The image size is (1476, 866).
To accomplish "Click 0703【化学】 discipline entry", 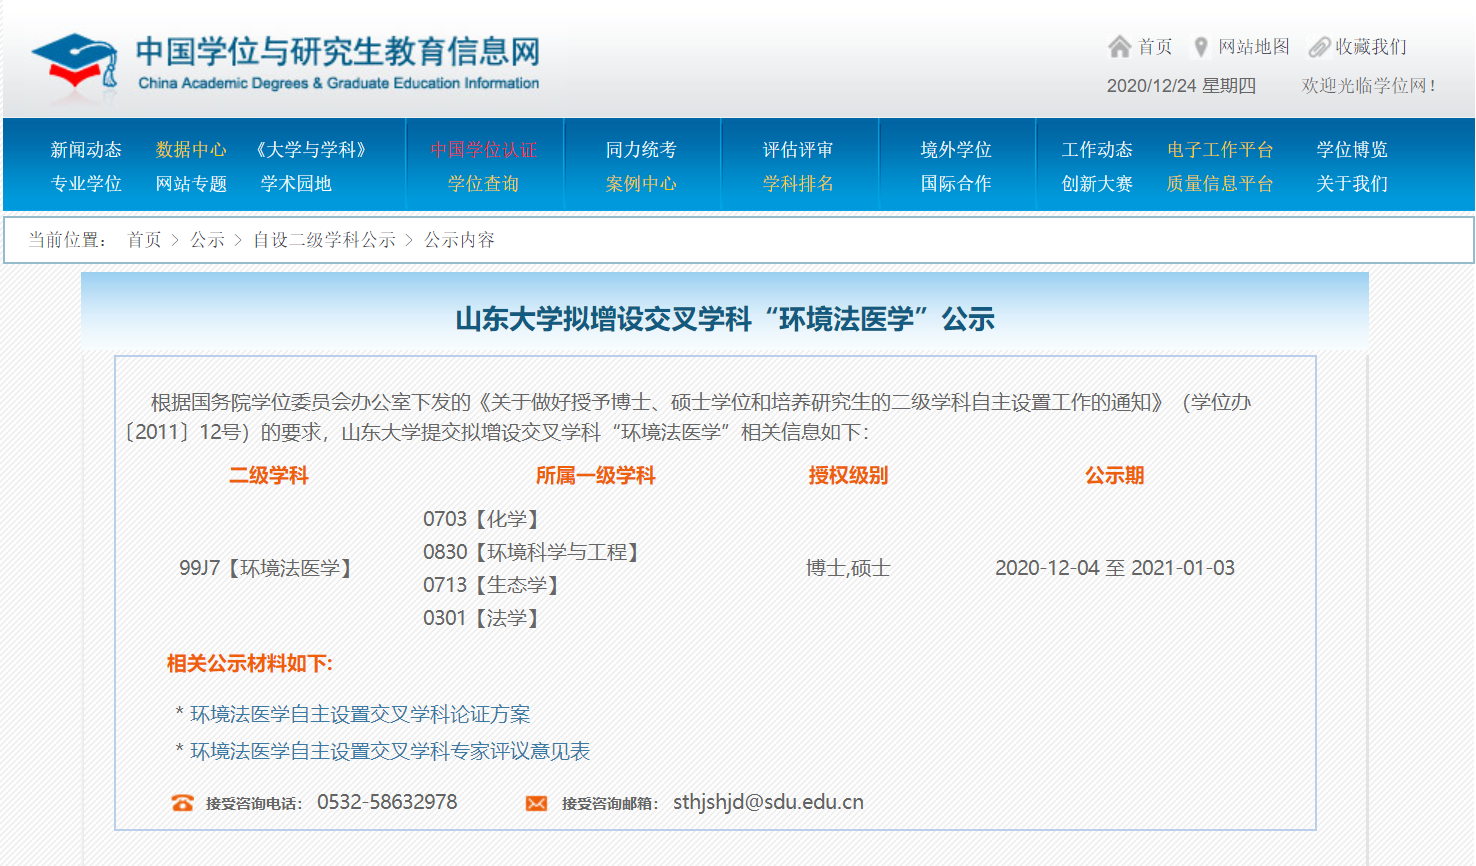I will coord(484,519).
